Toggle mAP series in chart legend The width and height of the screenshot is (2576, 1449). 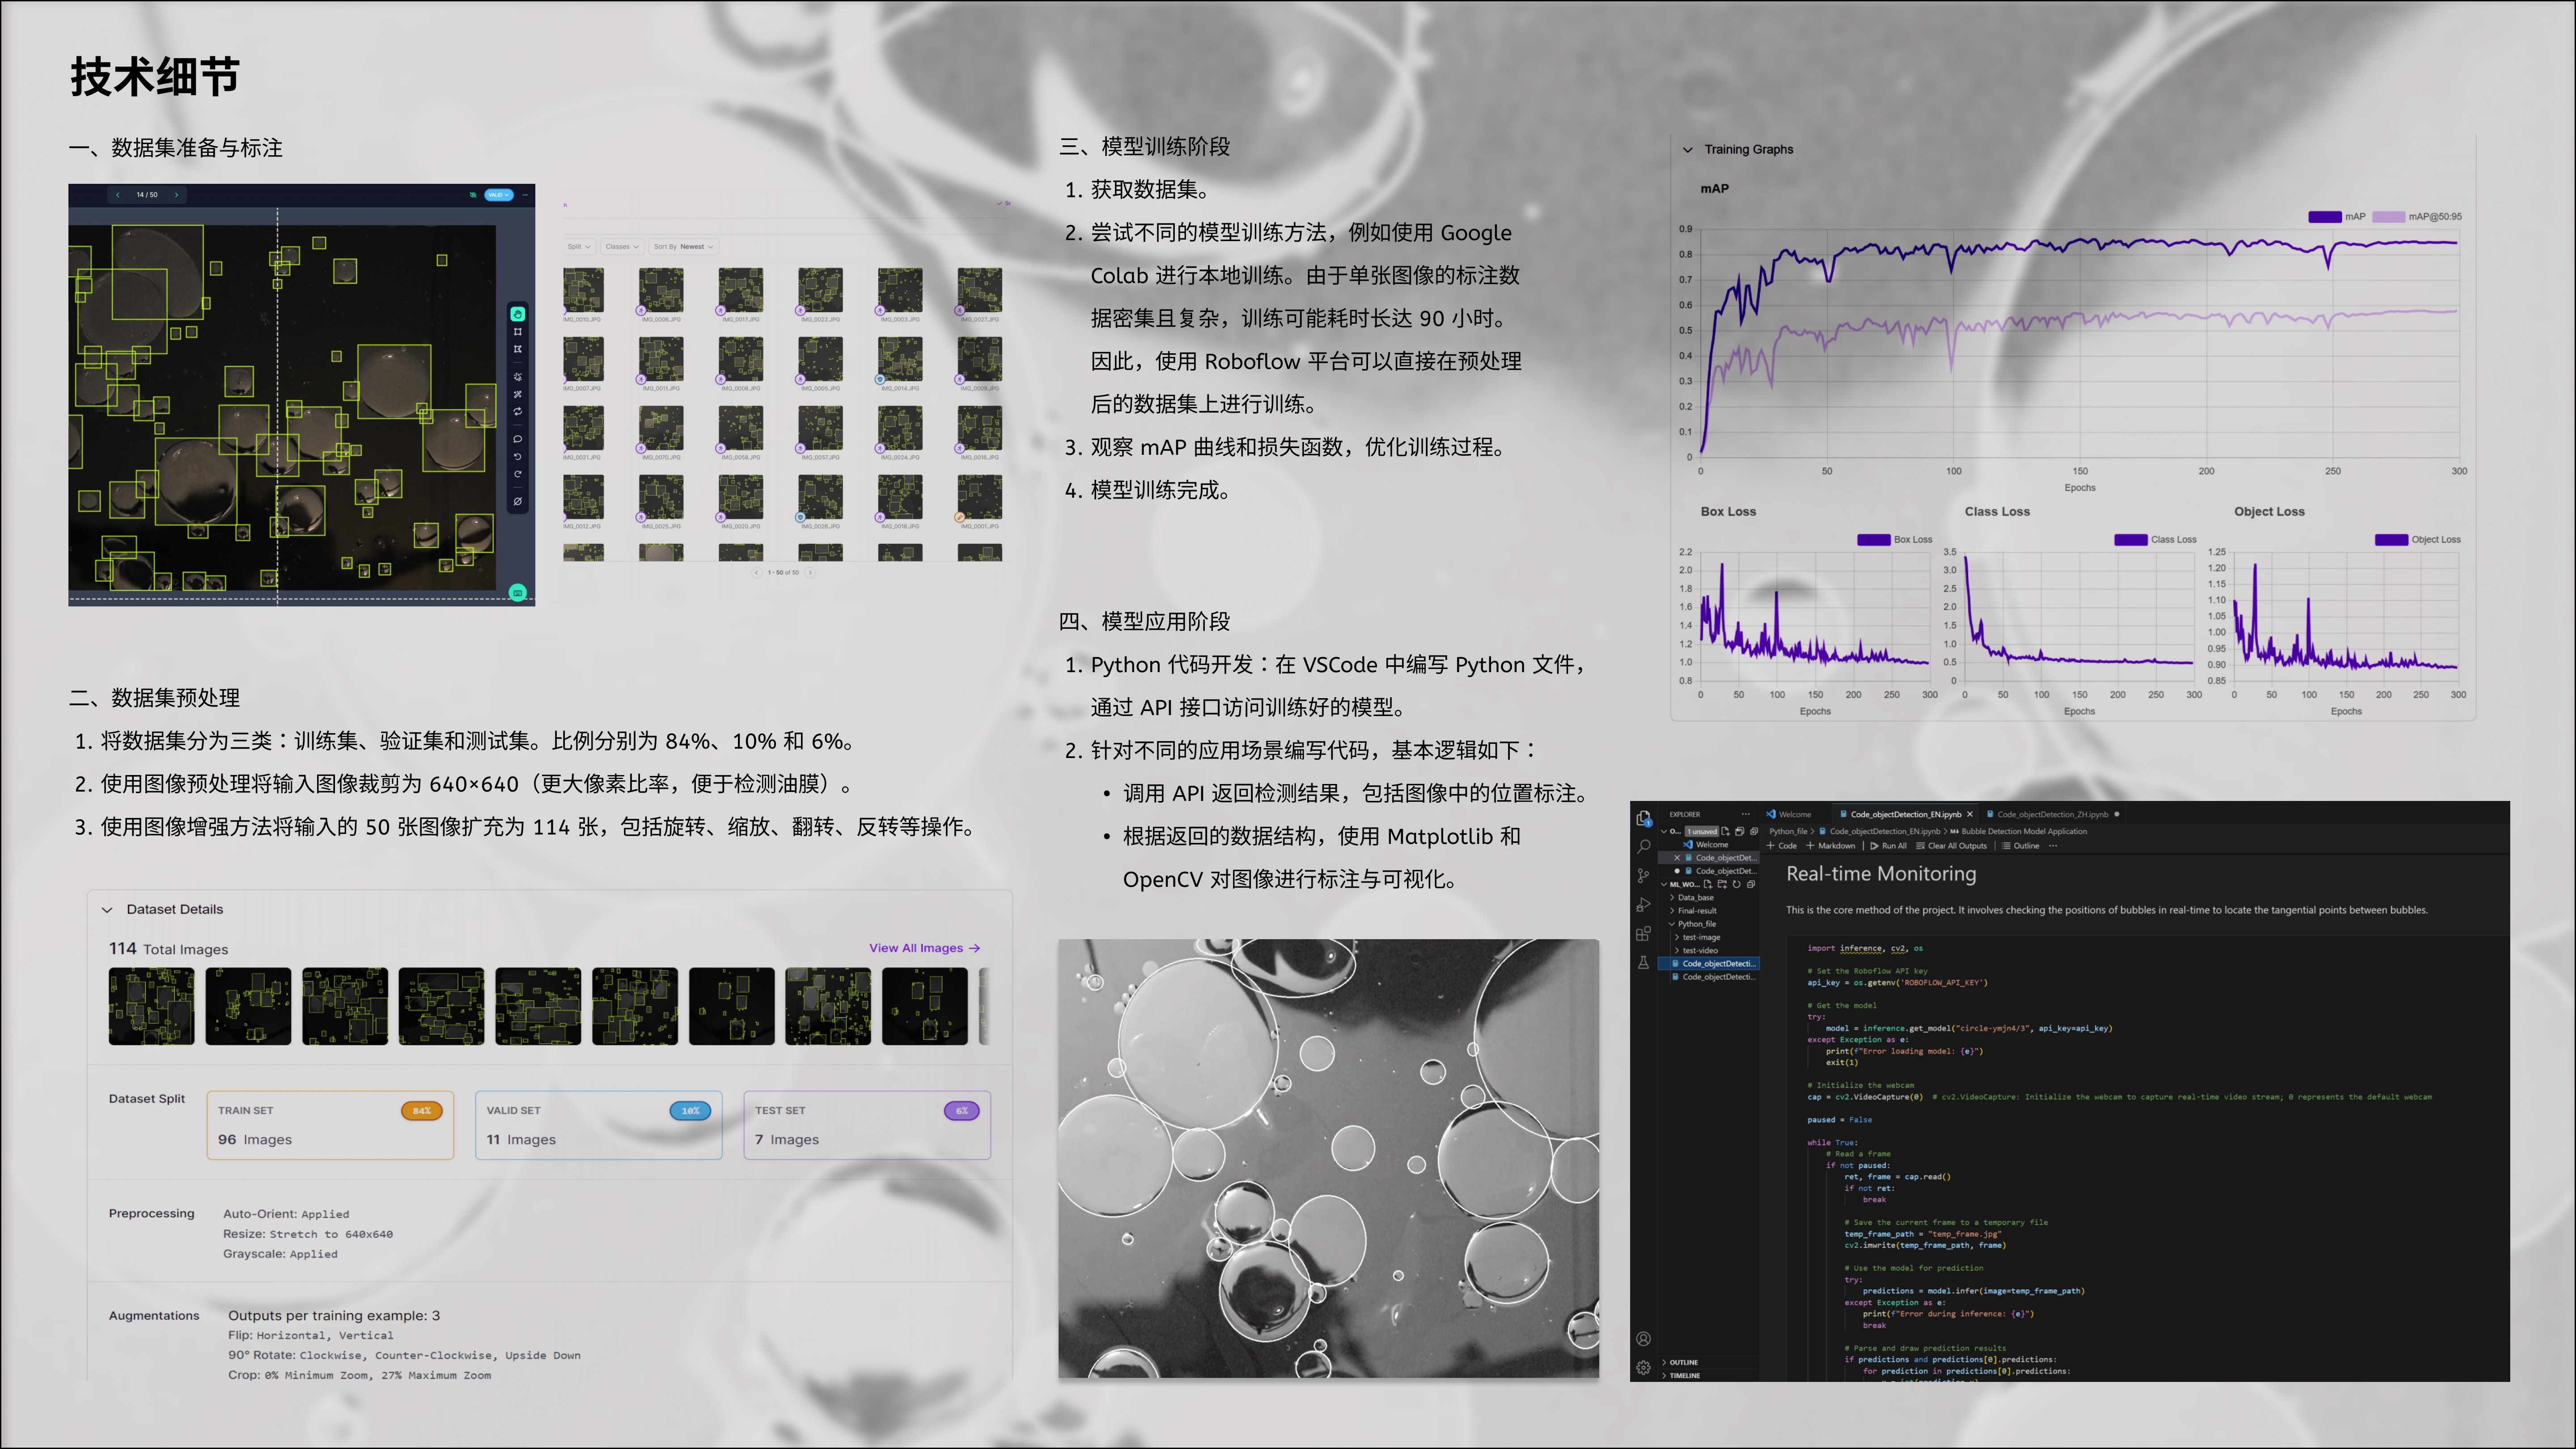pos(2325,217)
